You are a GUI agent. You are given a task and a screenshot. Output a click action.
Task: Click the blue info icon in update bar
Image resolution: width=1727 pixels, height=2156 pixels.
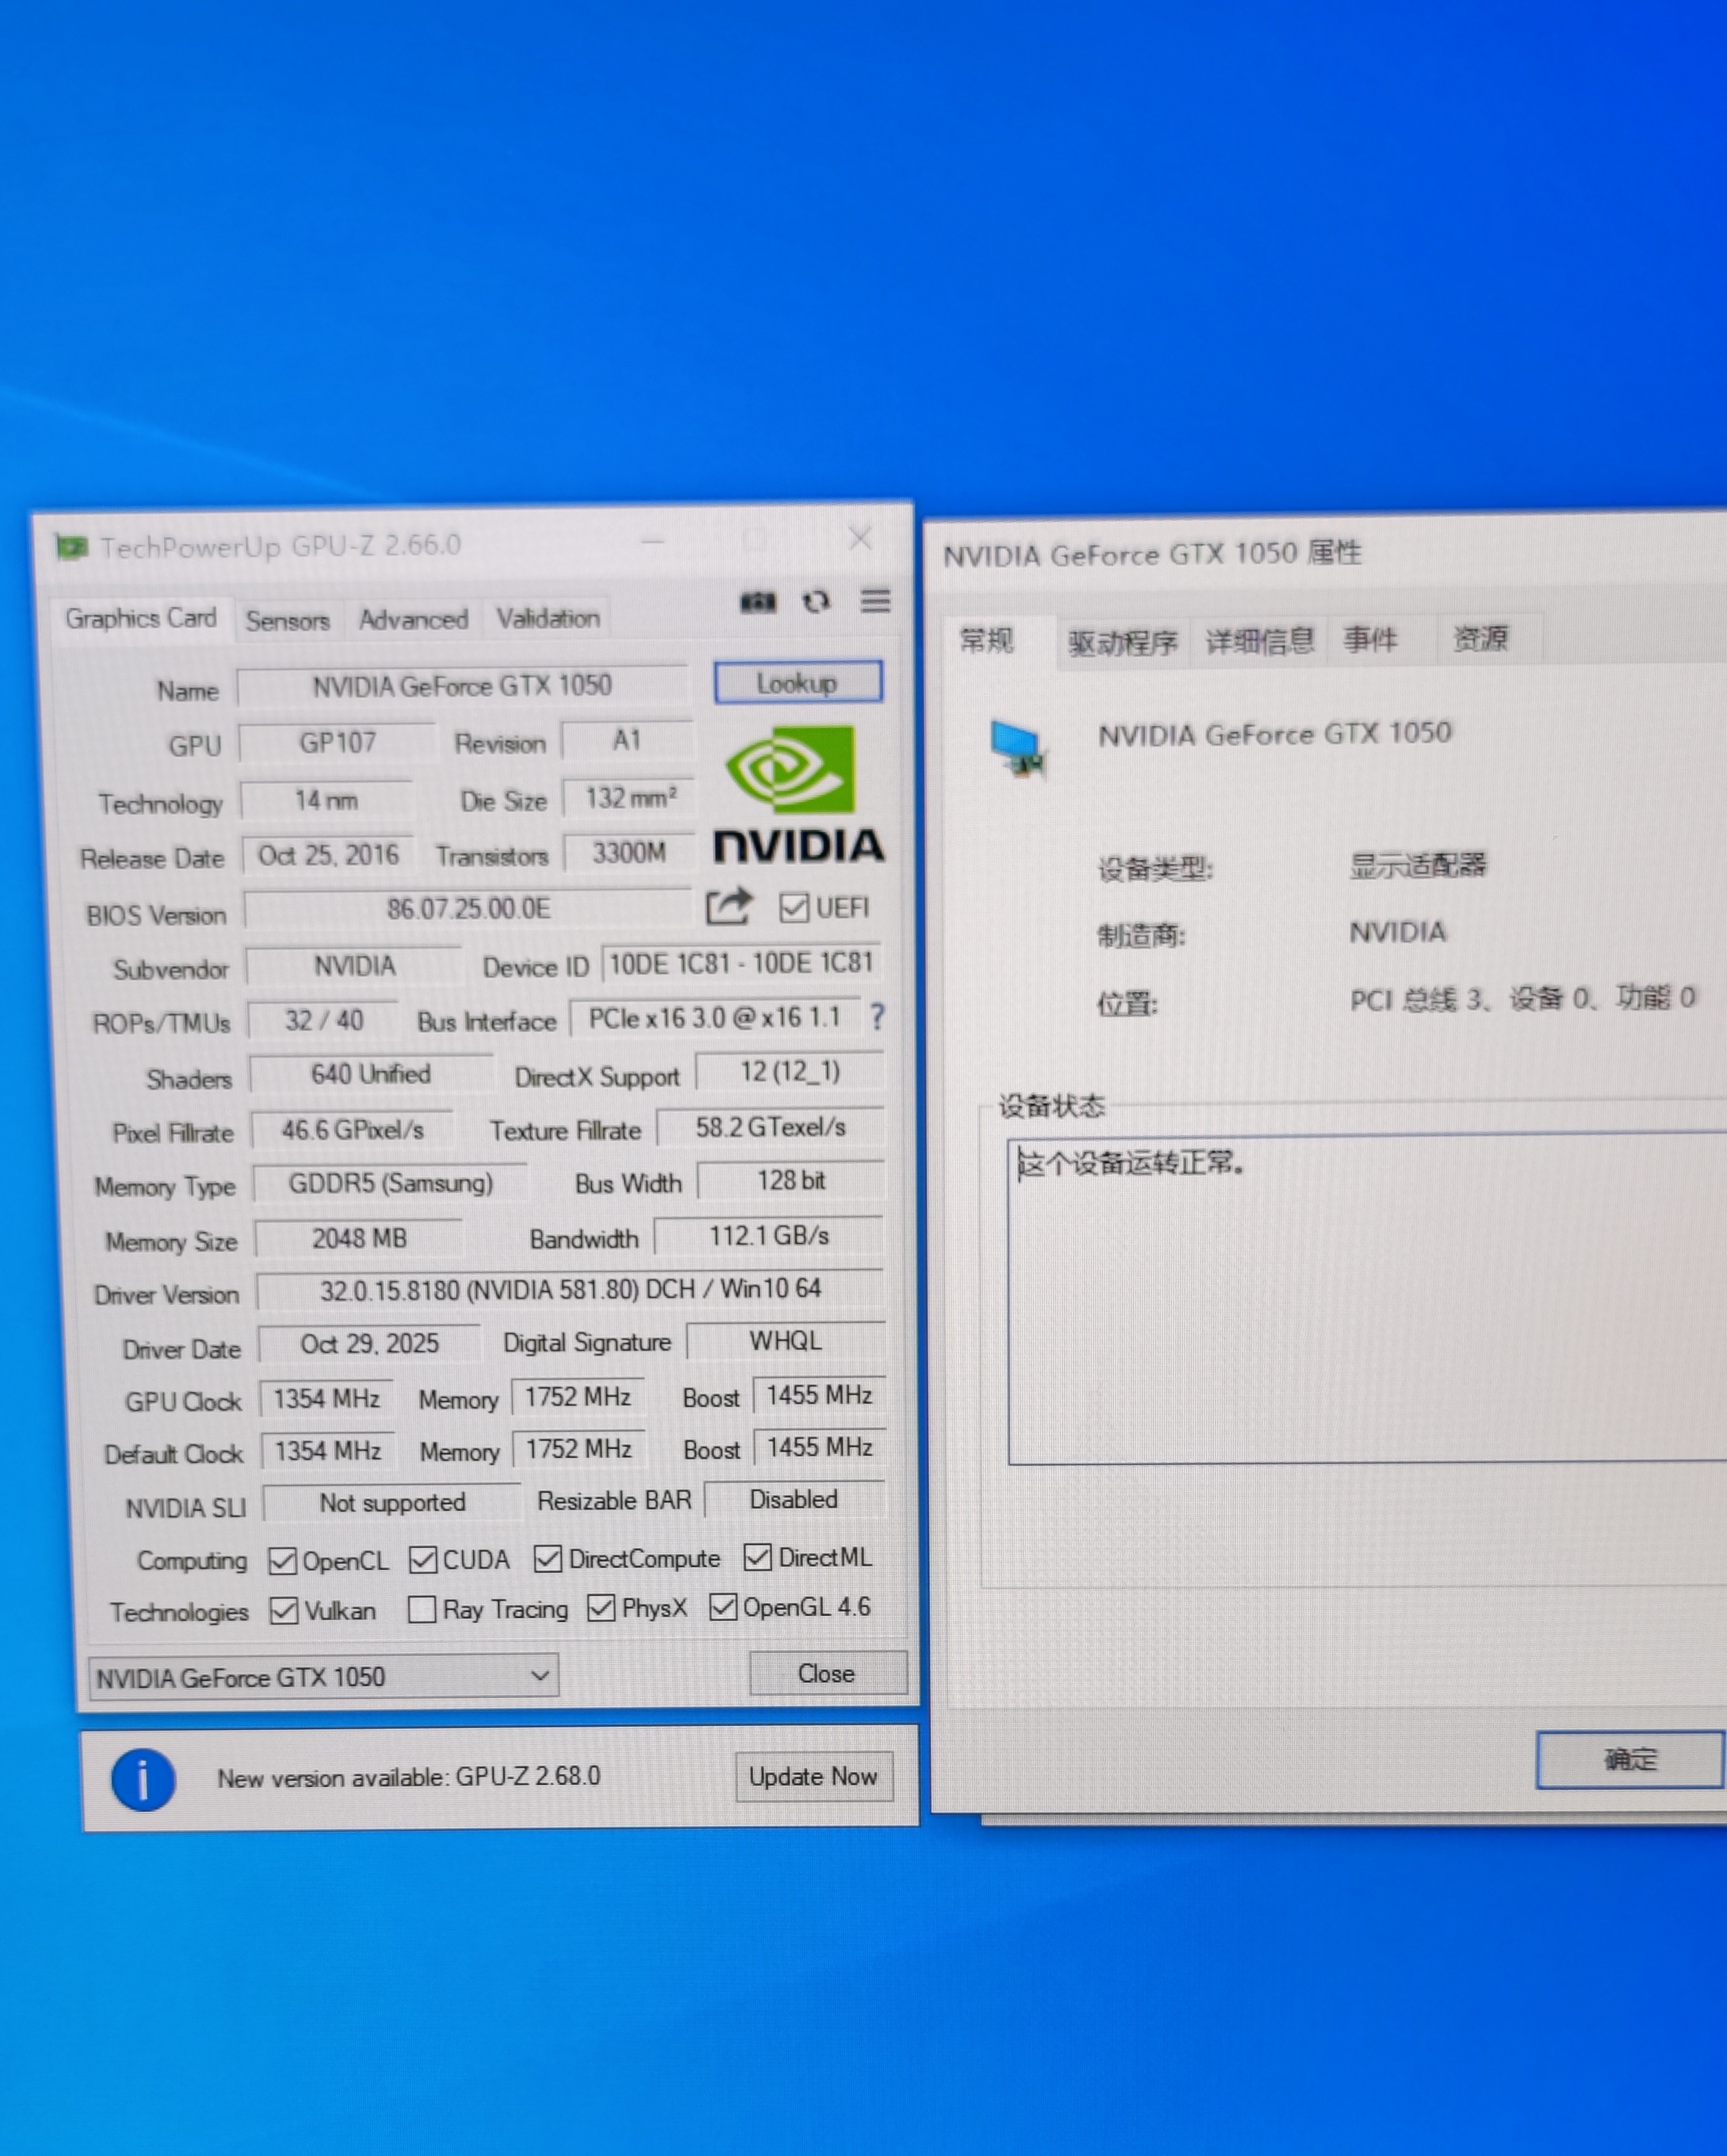pyautogui.click(x=143, y=1780)
